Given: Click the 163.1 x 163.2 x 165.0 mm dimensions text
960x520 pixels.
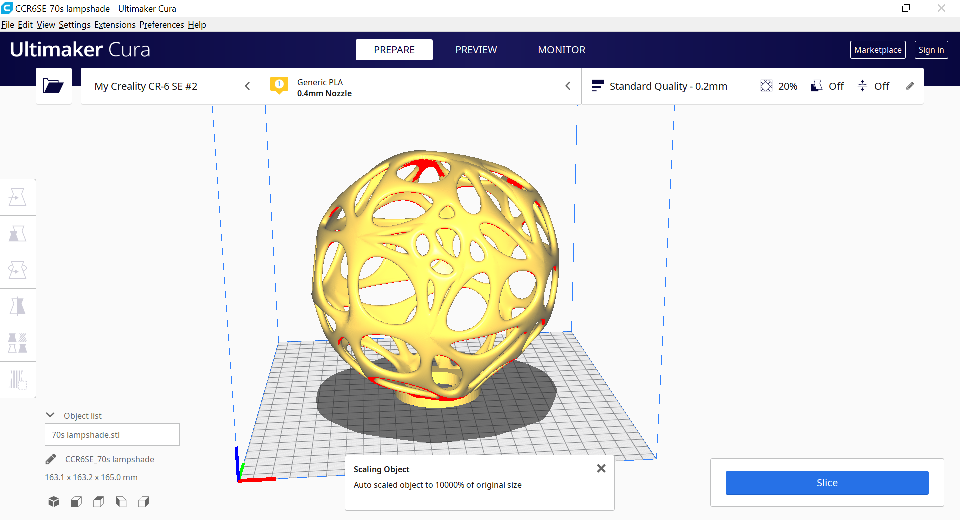Looking at the screenshot, I should [x=91, y=477].
